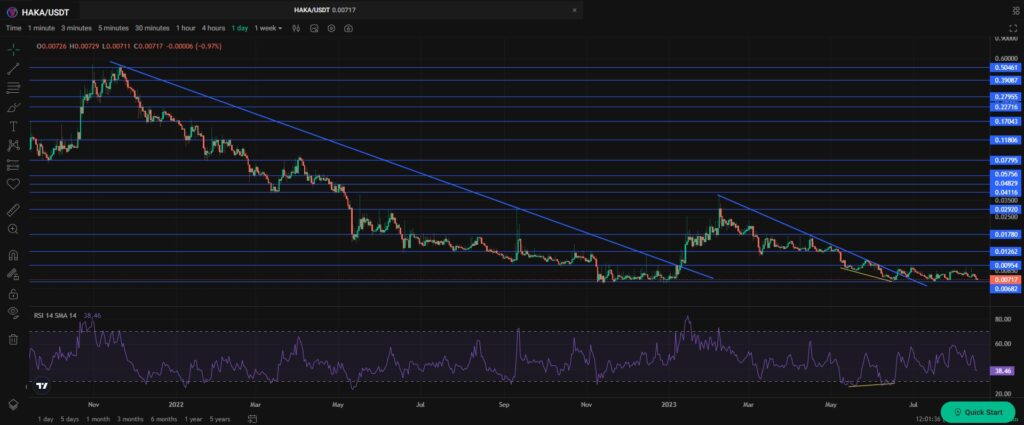Set range to 5 days
The width and height of the screenshot is (1024, 425).
[70, 419]
